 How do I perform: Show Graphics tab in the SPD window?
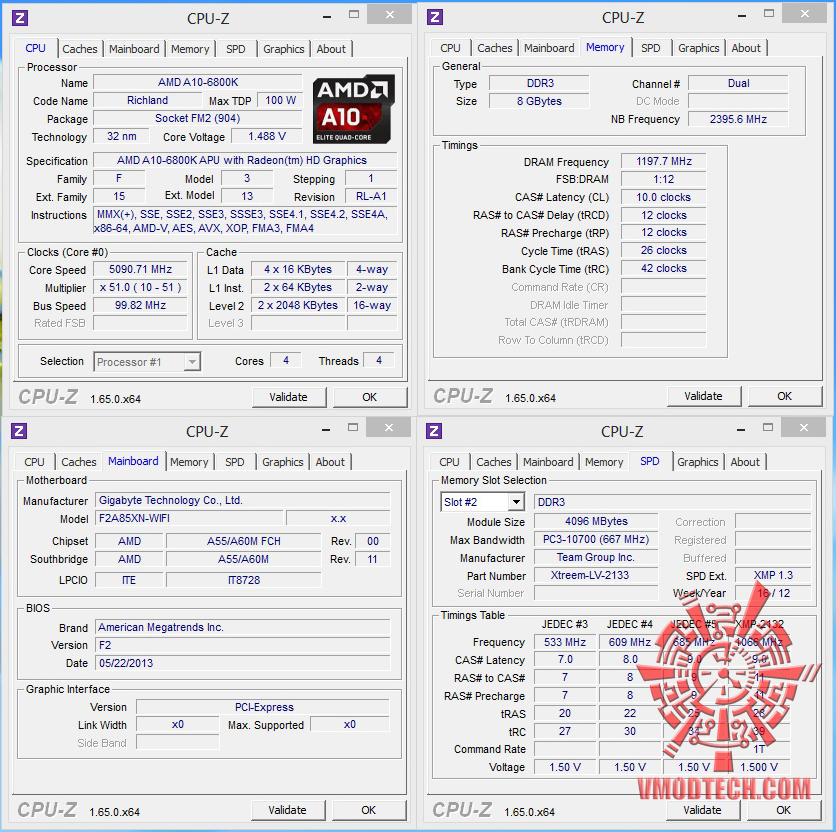[697, 462]
